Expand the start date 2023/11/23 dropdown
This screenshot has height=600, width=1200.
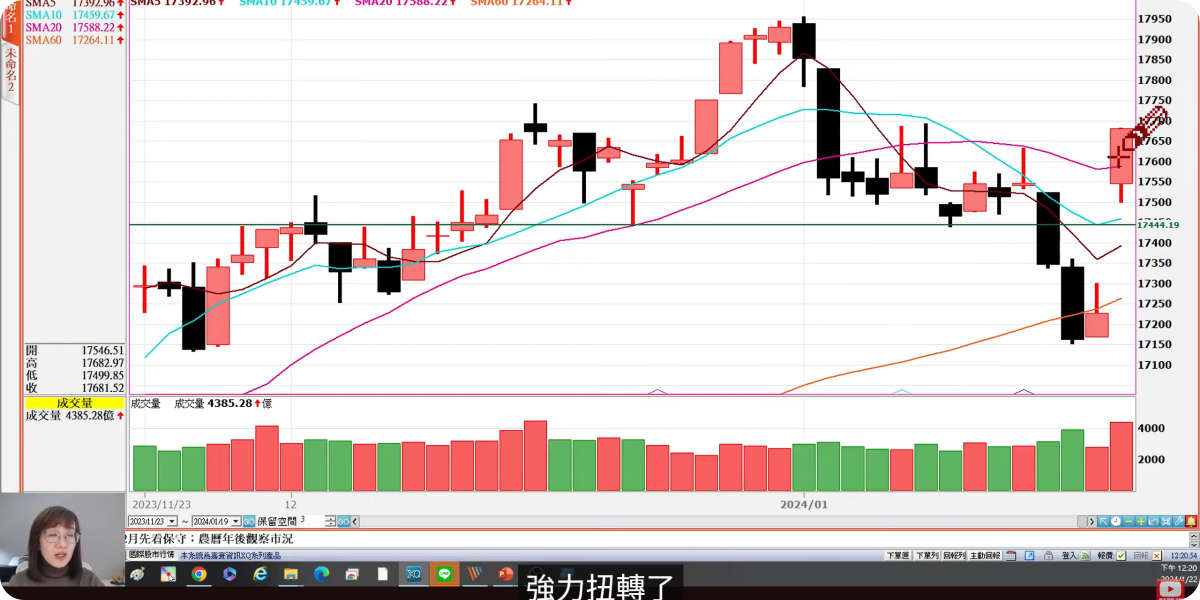click(x=172, y=521)
